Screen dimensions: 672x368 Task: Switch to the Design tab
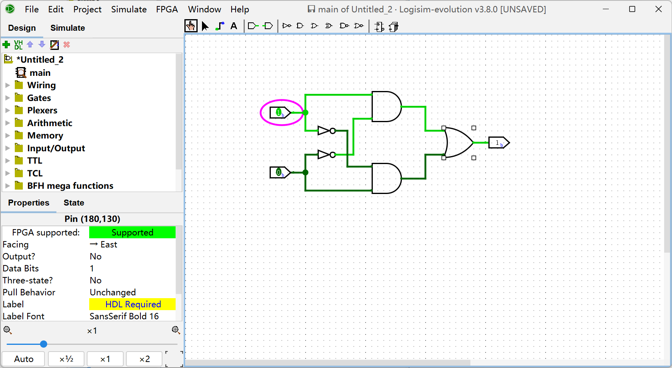(x=22, y=28)
